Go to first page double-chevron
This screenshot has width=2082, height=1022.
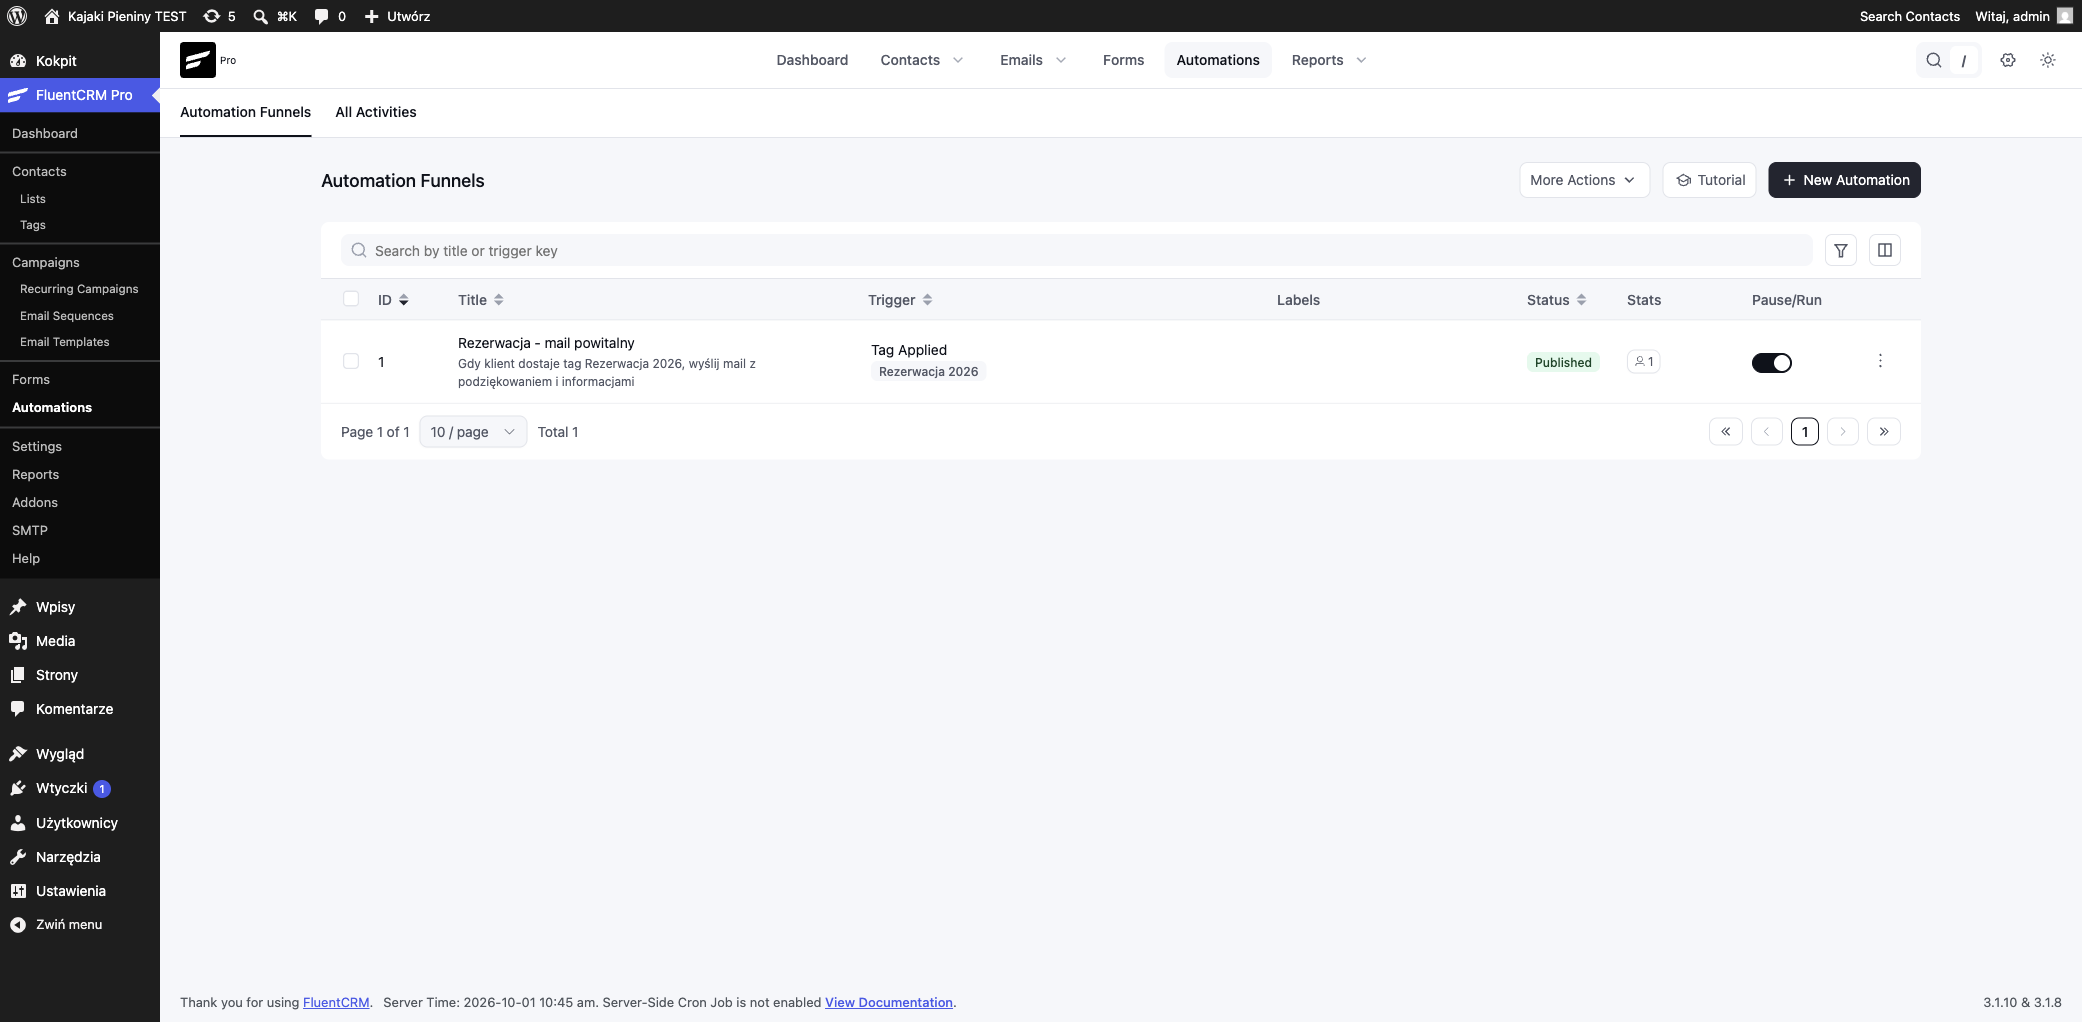point(1726,432)
